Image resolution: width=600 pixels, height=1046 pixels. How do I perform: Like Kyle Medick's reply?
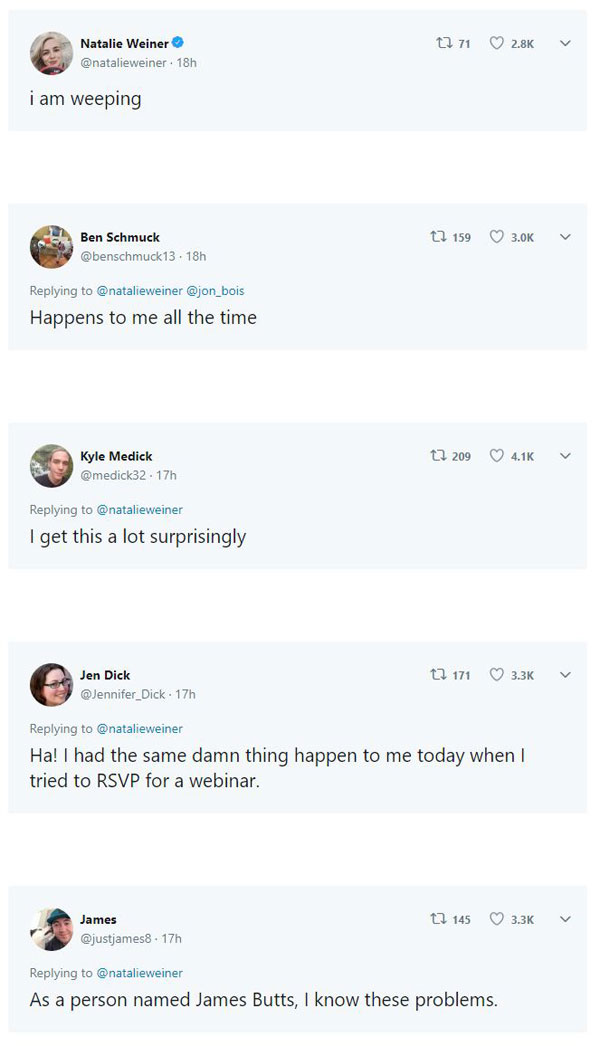[496, 456]
